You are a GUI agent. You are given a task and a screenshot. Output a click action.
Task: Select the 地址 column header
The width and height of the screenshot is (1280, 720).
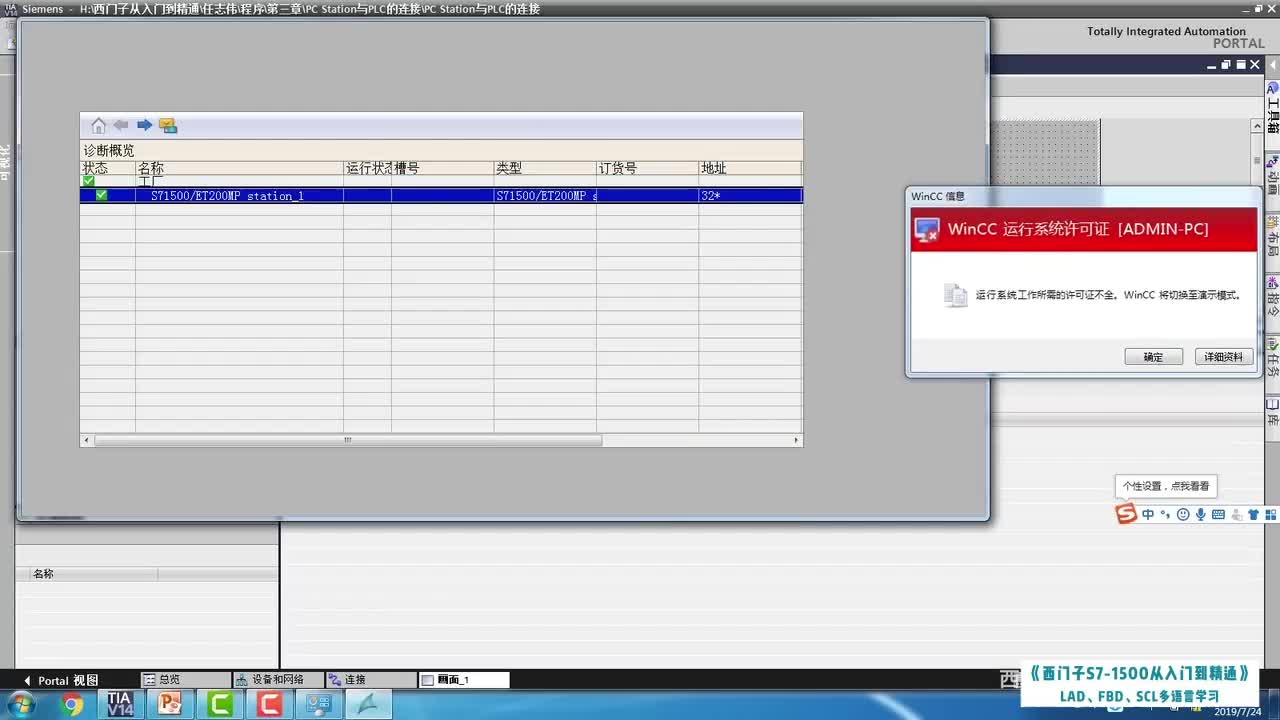tap(750, 168)
